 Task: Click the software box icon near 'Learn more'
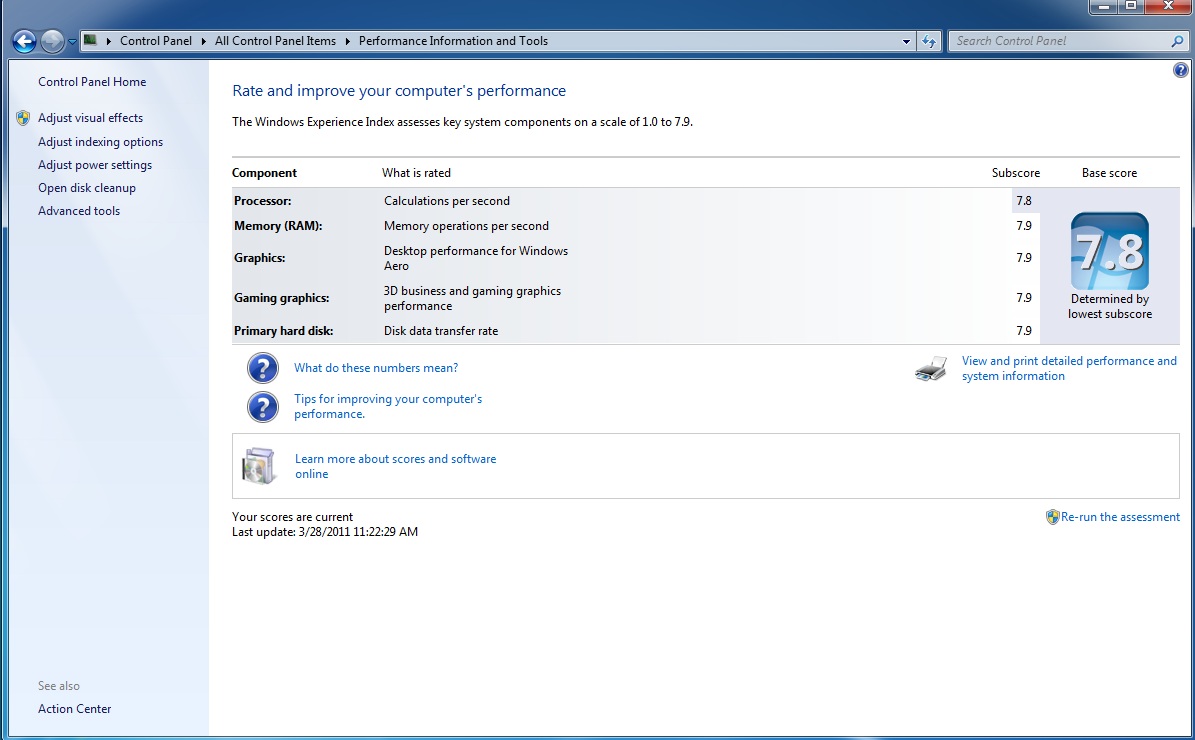point(259,466)
